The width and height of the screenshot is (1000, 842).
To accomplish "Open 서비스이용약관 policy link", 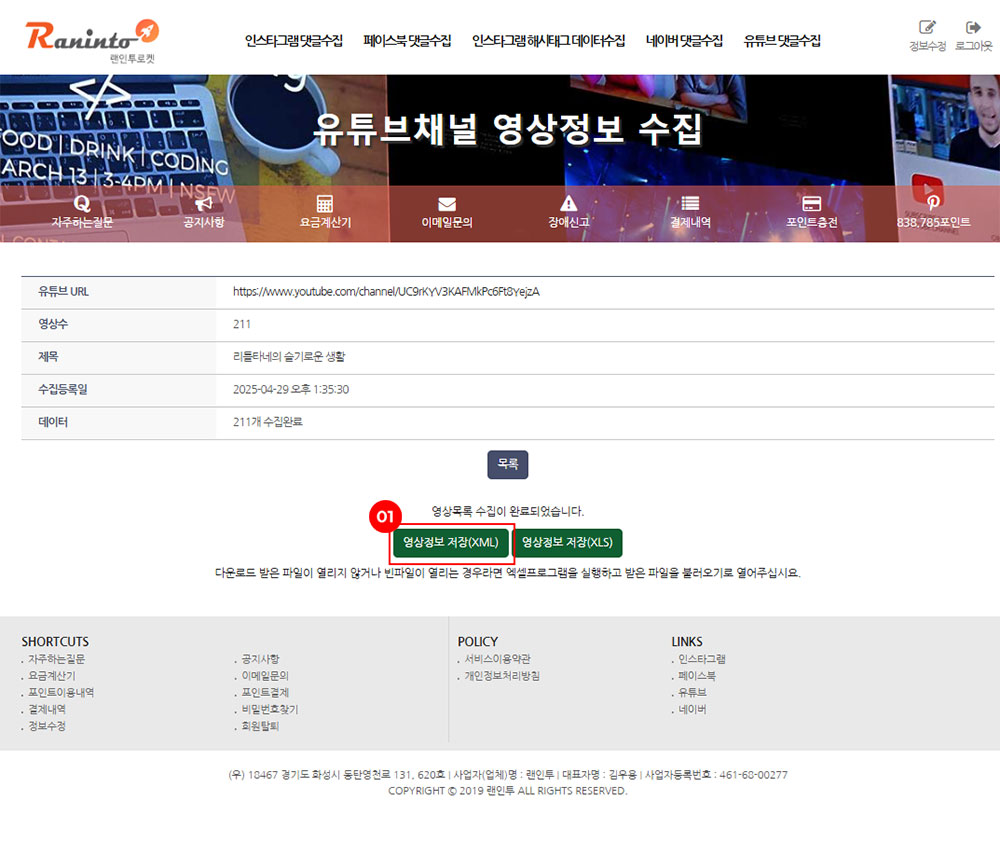I will tap(497, 659).
